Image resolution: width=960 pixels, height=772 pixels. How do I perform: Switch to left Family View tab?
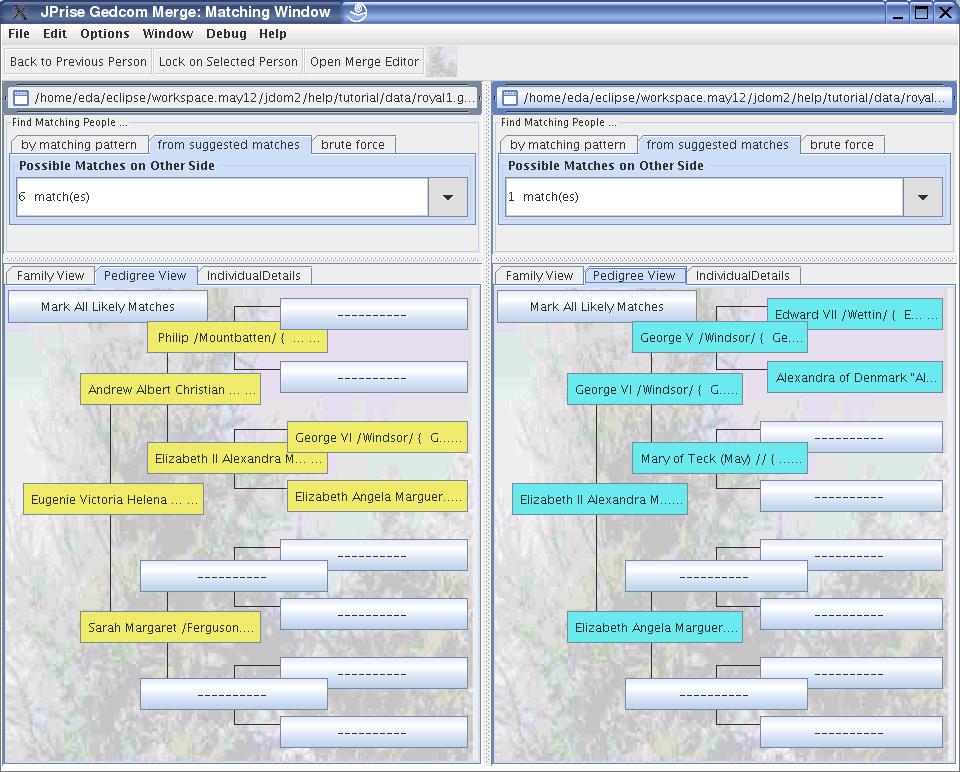[x=50, y=276]
